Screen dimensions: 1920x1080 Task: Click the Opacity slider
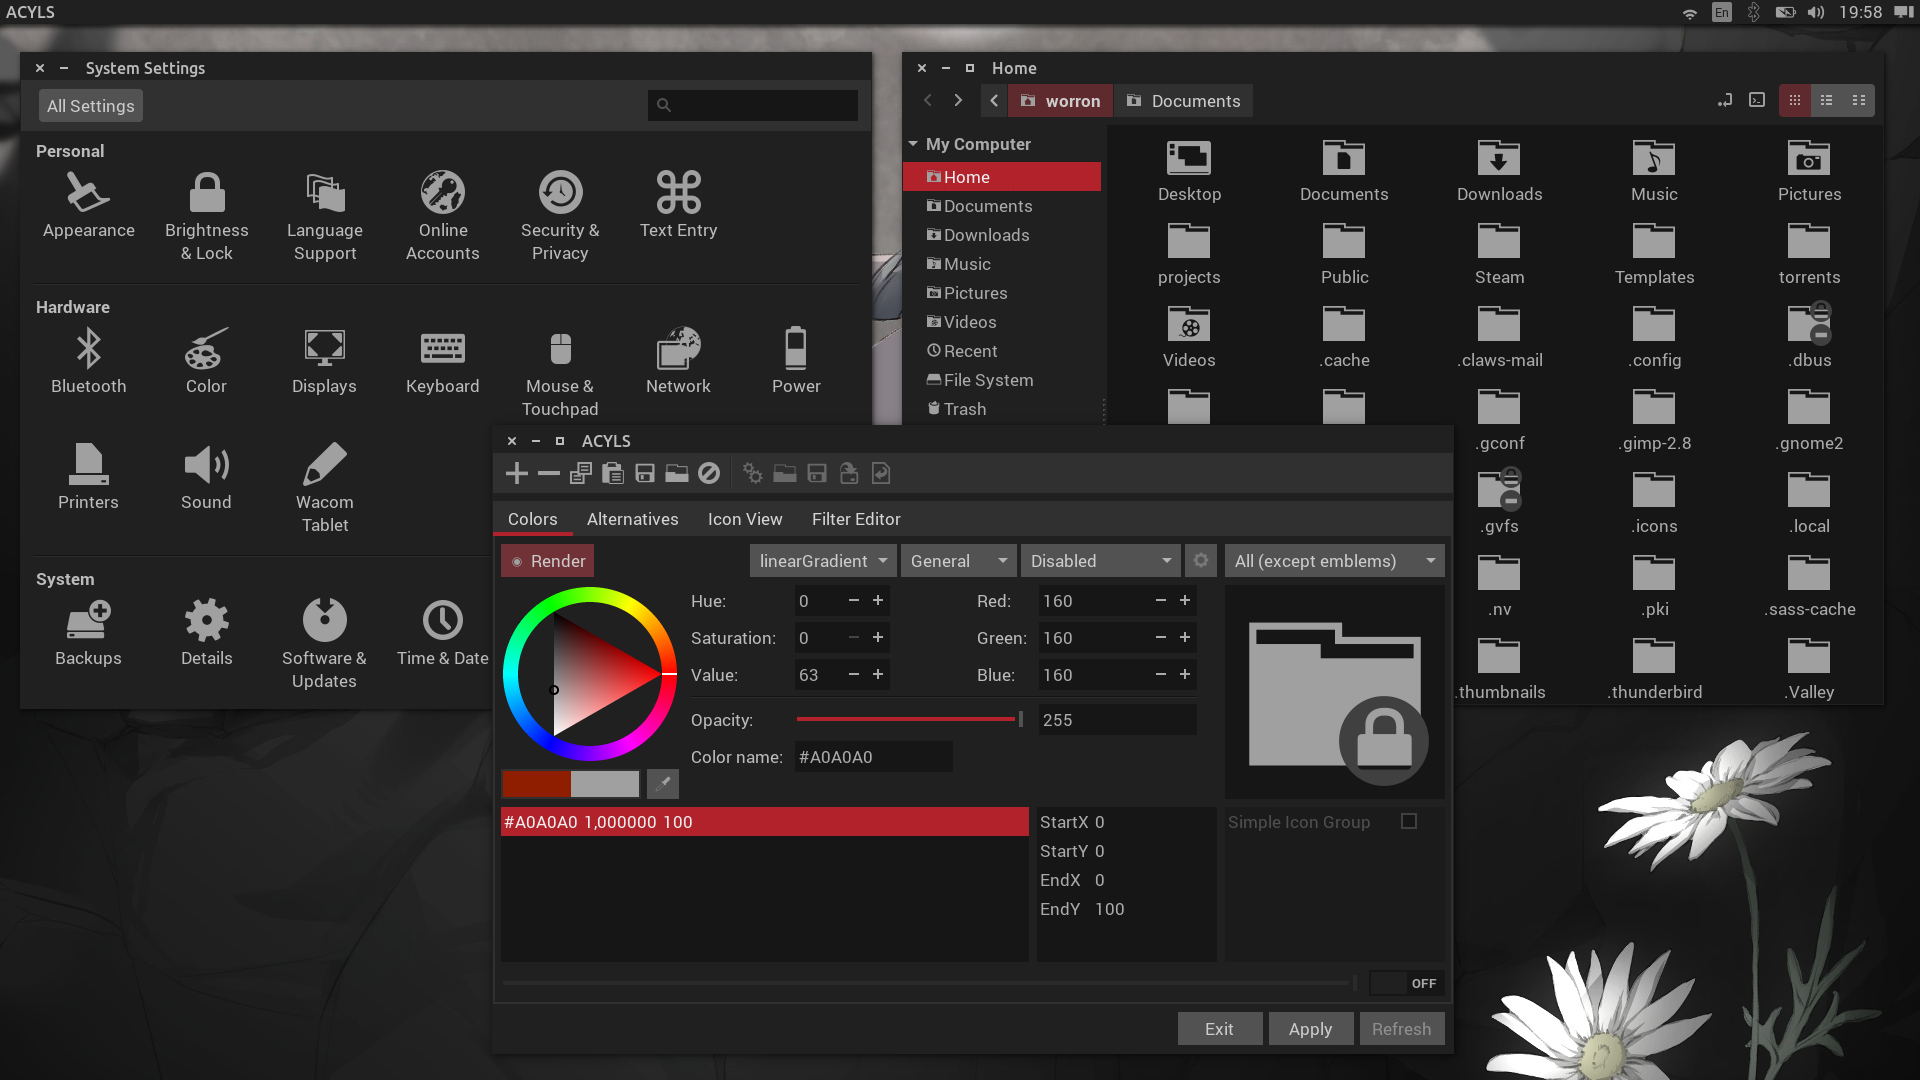tap(909, 719)
